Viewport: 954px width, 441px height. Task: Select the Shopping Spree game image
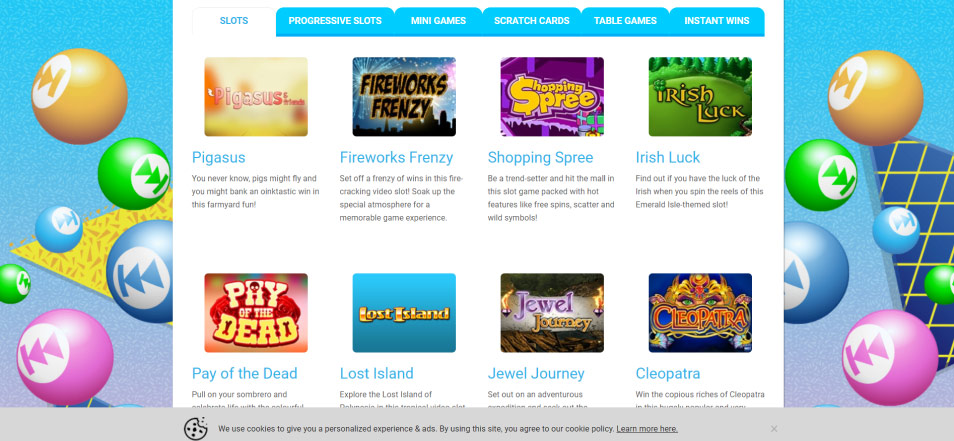tap(552, 97)
